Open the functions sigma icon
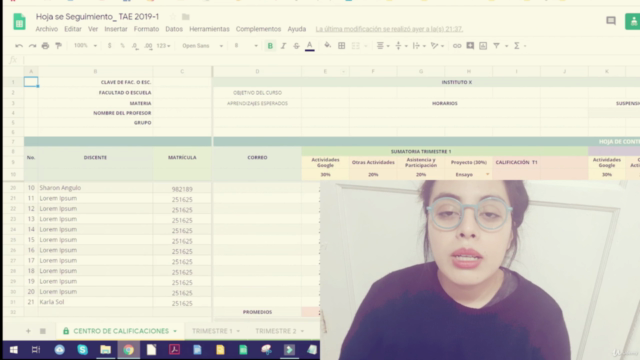 coord(517,46)
